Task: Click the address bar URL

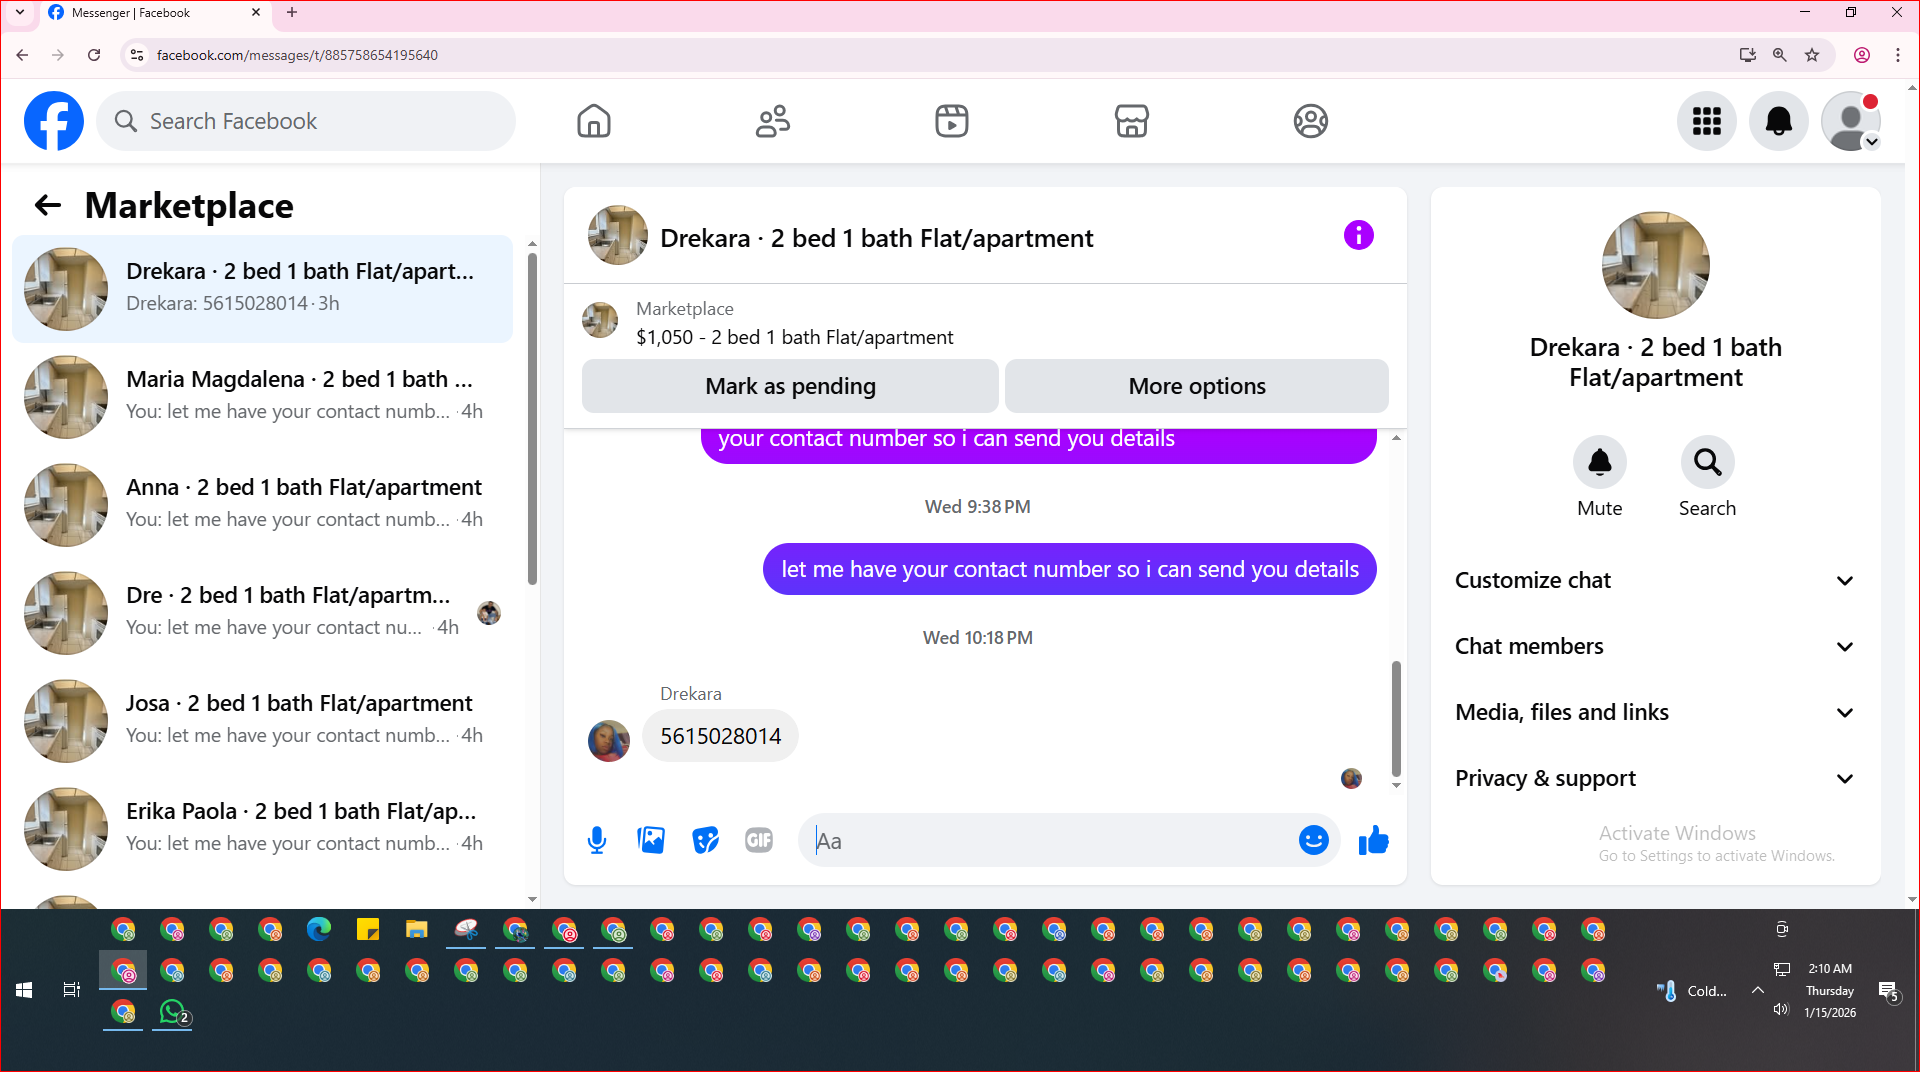Action: click(297, 55)
